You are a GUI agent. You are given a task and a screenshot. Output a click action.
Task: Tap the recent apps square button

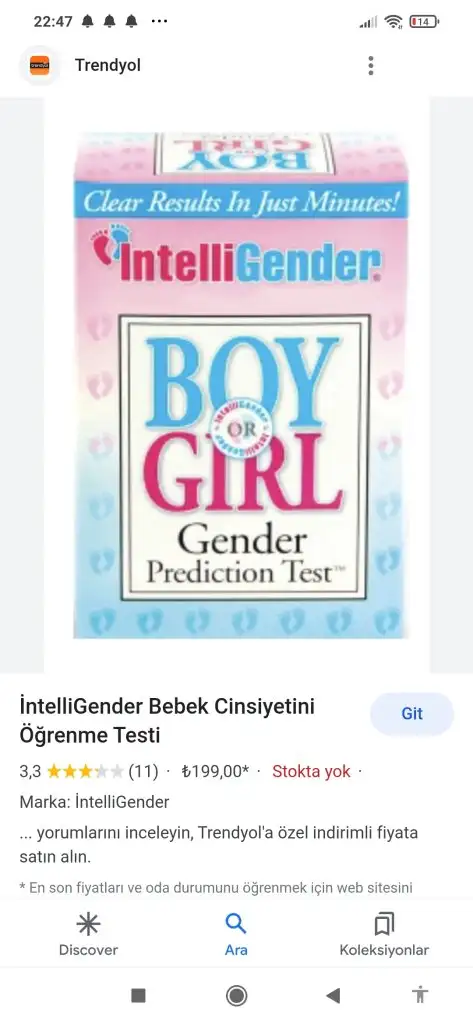coord(139,995)
